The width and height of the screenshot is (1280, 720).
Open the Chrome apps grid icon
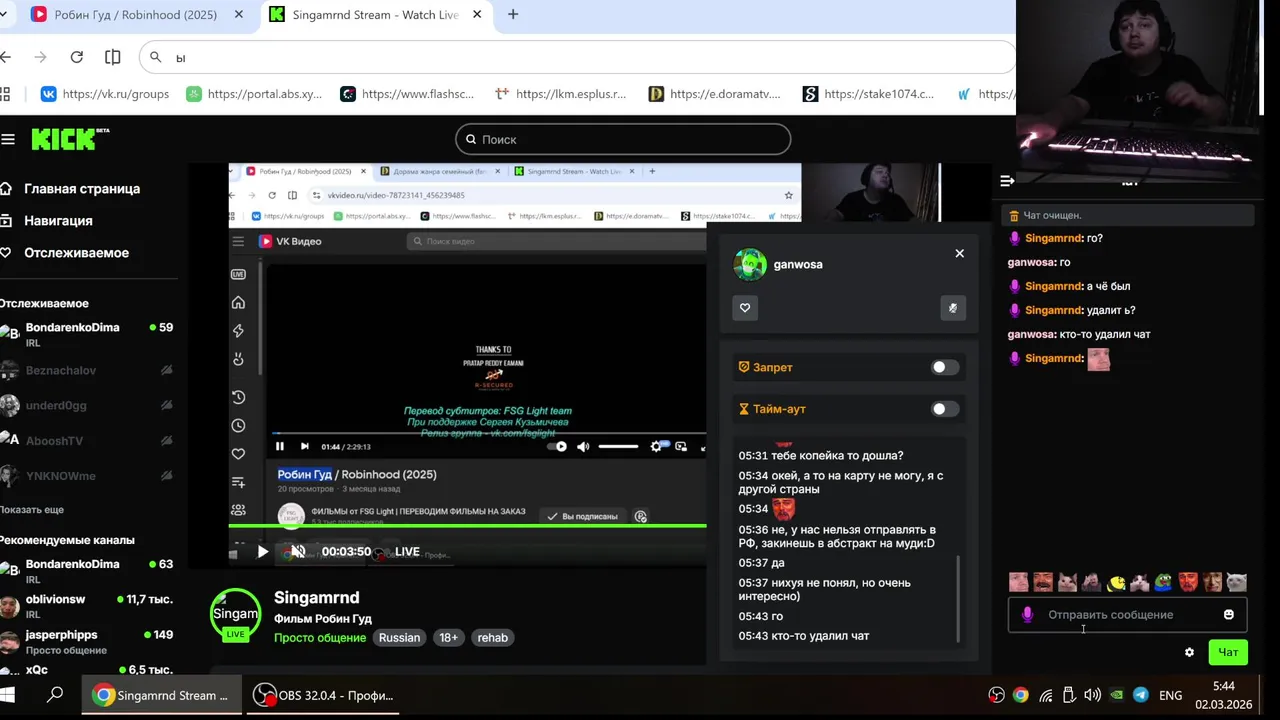pyautogui.click(x=5, y=94)
